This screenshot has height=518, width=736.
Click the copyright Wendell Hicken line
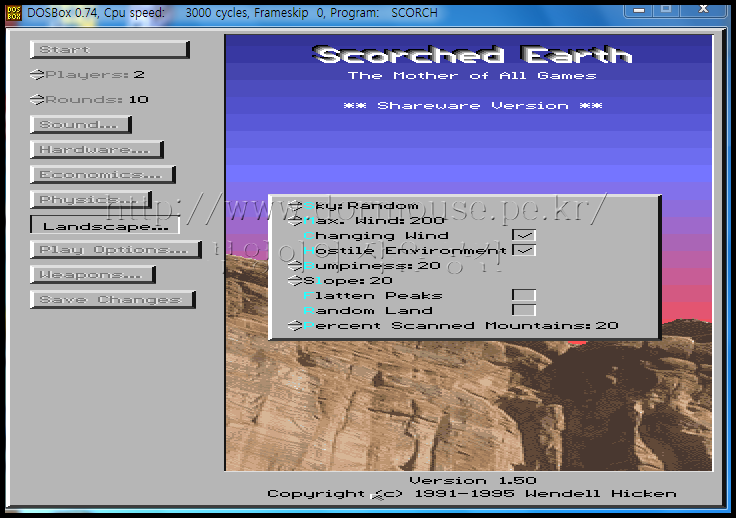(x=472, y=494)
